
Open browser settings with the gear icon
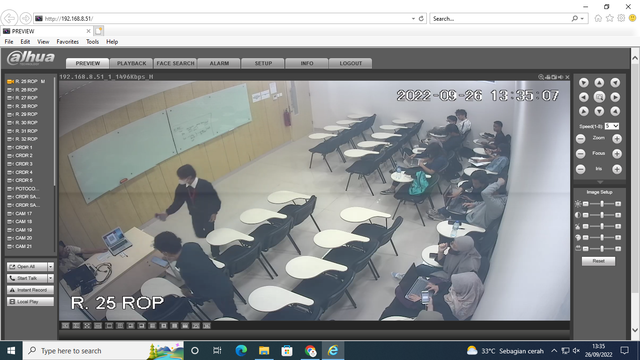pos(621,18)
